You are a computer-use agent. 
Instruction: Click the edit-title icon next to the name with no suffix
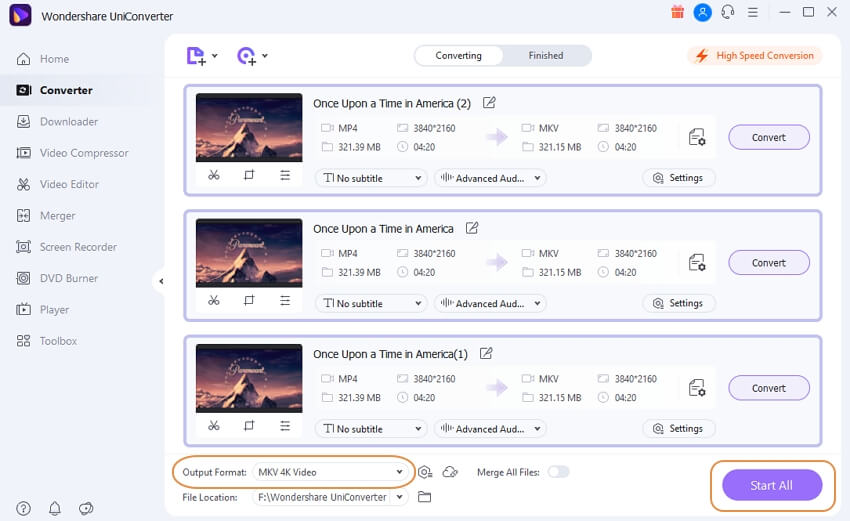click(472, 228)
